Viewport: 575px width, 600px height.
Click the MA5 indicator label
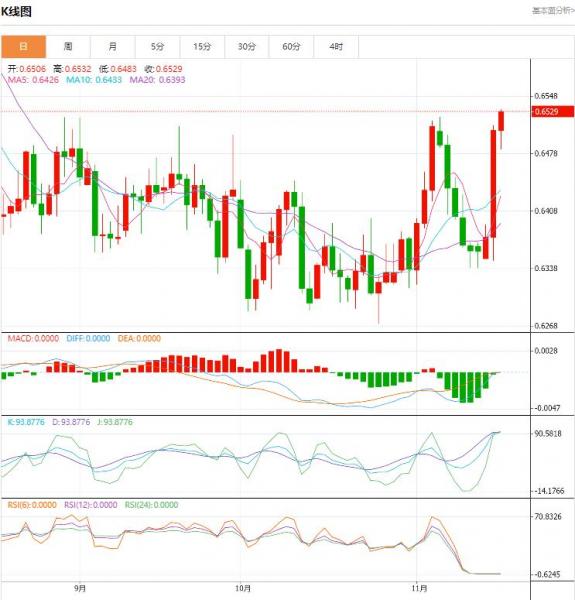tap(33, 80)
